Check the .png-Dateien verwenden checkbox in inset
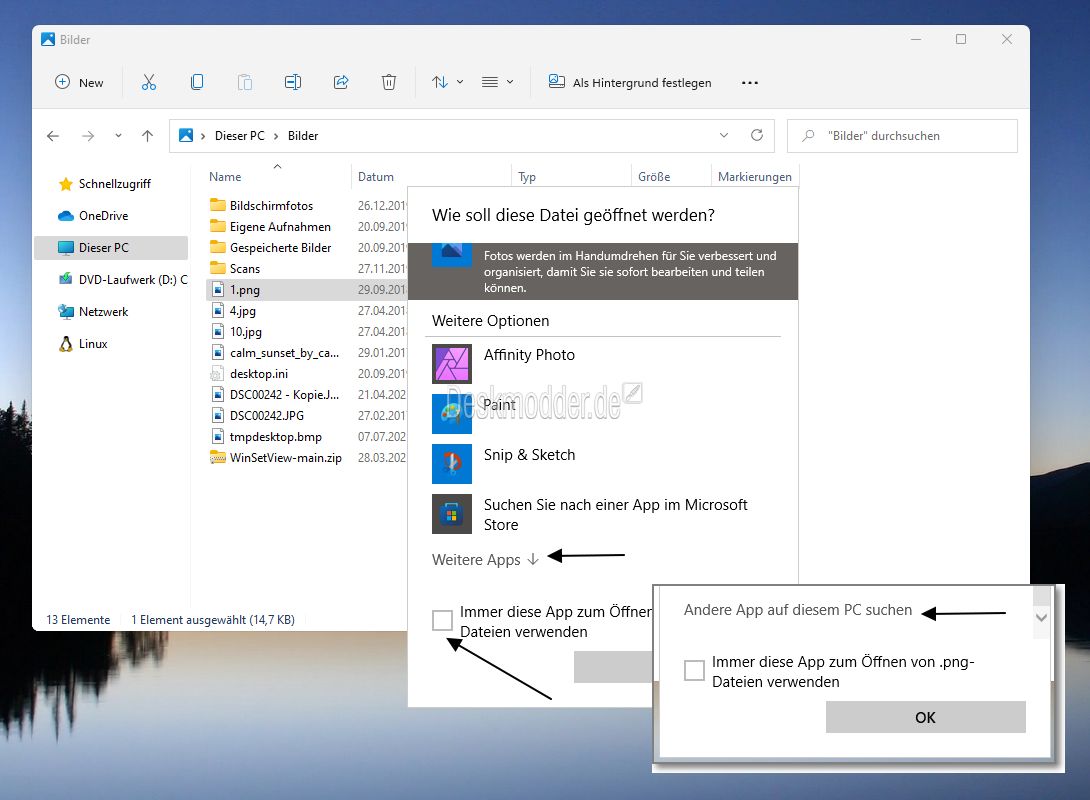Viewport: 1090px width, 800px height. [694, 670]
